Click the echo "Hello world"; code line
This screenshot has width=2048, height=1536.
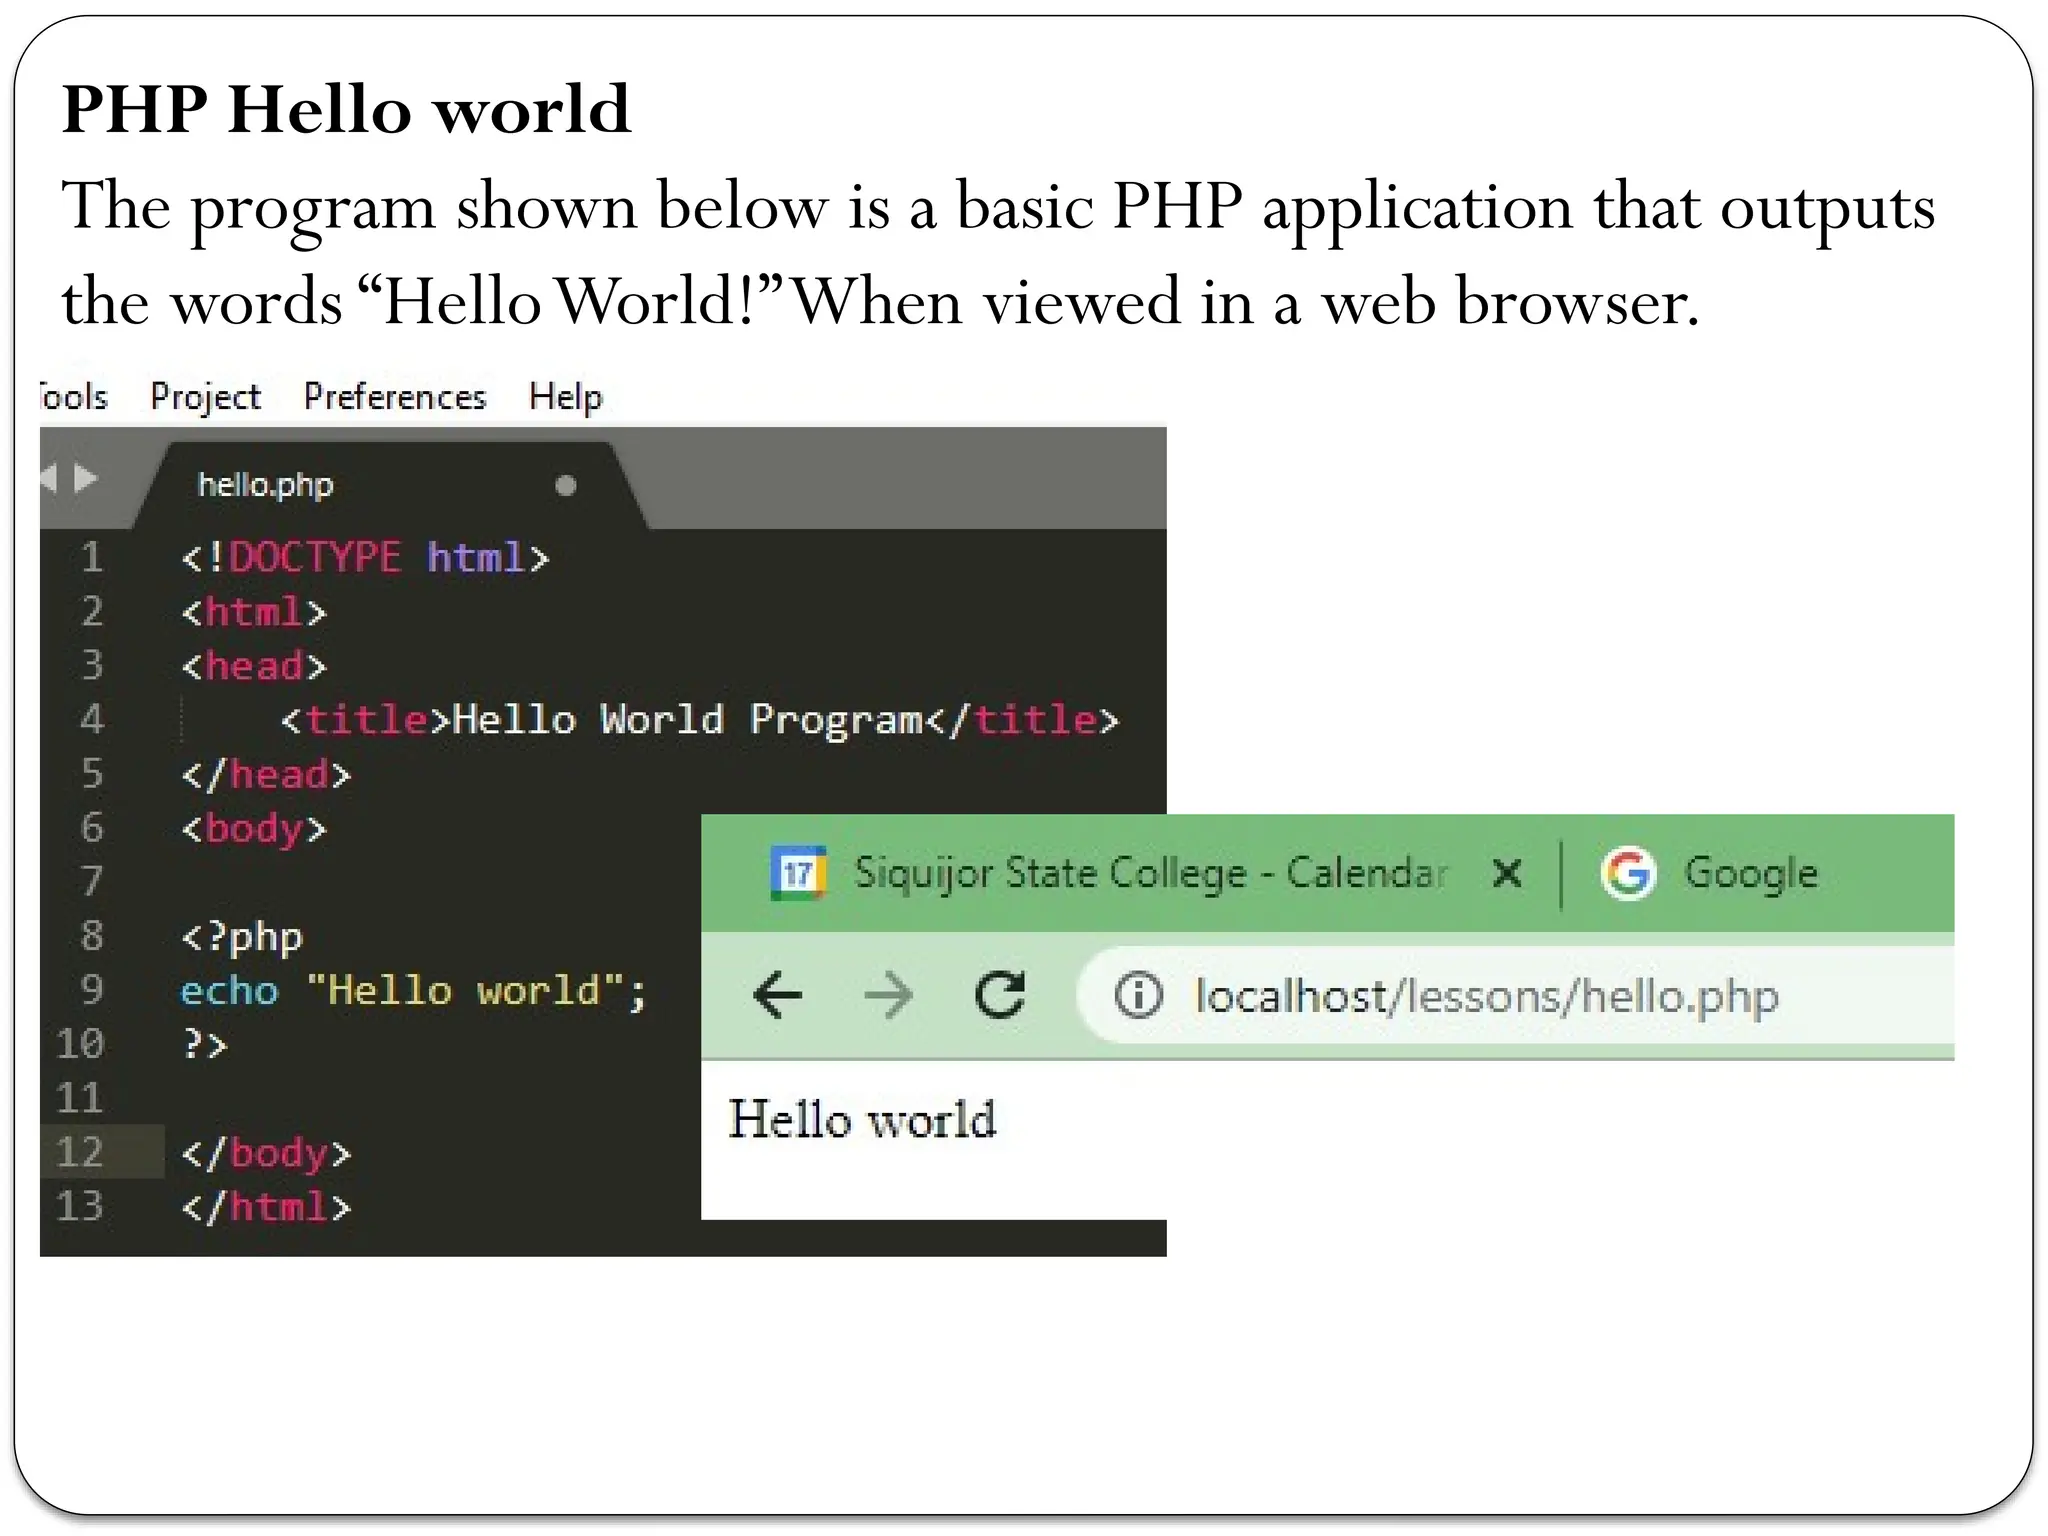(414, 991)
